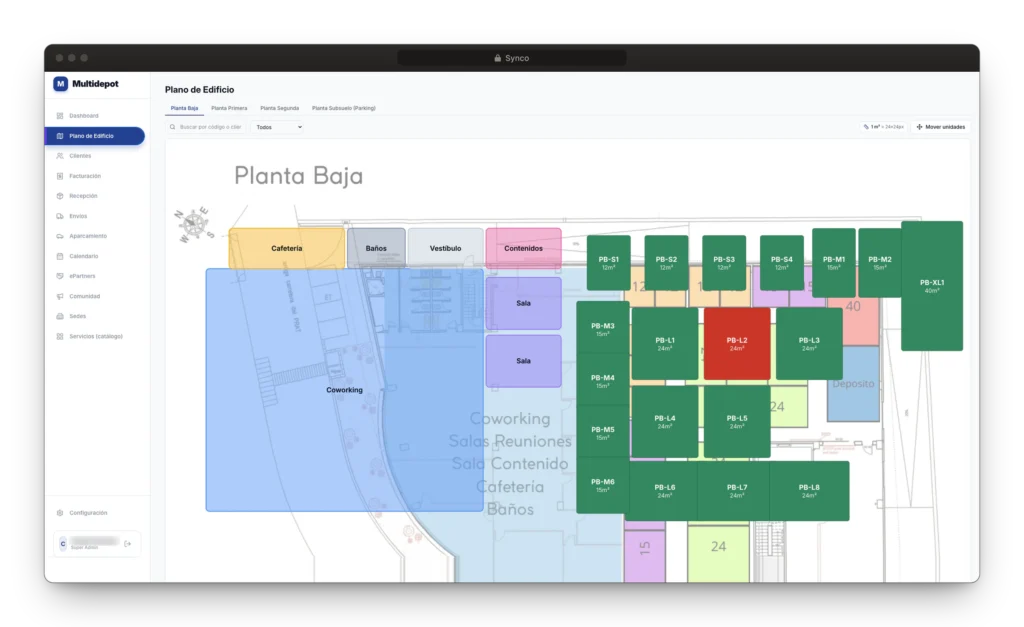The image size is (1024, 627).
Task: Click the large blue Coworking zone
Action: pos(344,390)
